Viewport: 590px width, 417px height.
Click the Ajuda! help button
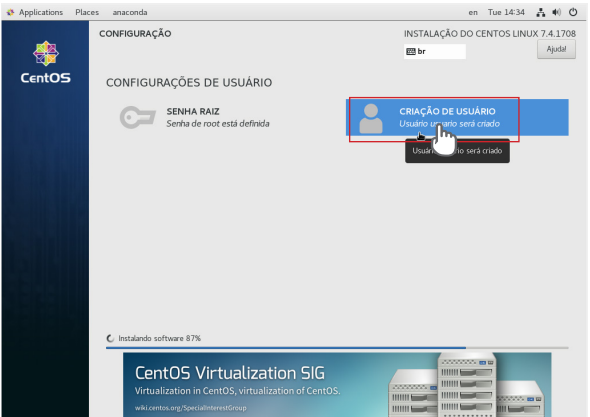[556, 49]
